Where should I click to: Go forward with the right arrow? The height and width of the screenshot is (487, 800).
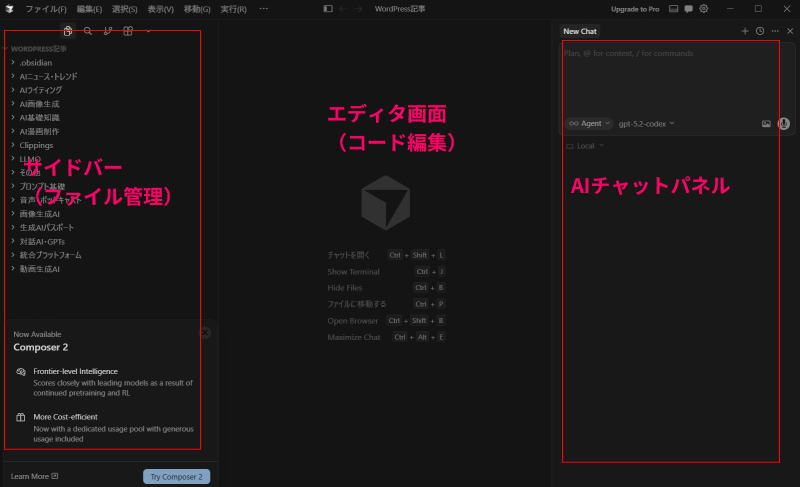tap(358, 9)
